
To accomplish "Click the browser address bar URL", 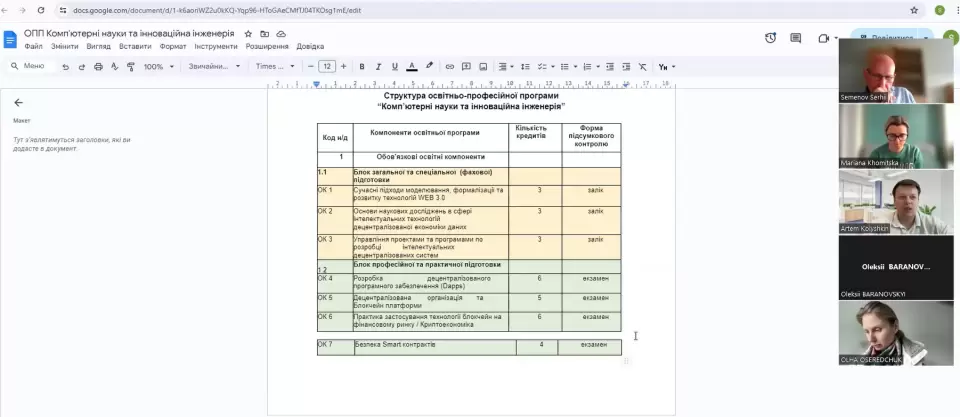I will pos(217,10).
